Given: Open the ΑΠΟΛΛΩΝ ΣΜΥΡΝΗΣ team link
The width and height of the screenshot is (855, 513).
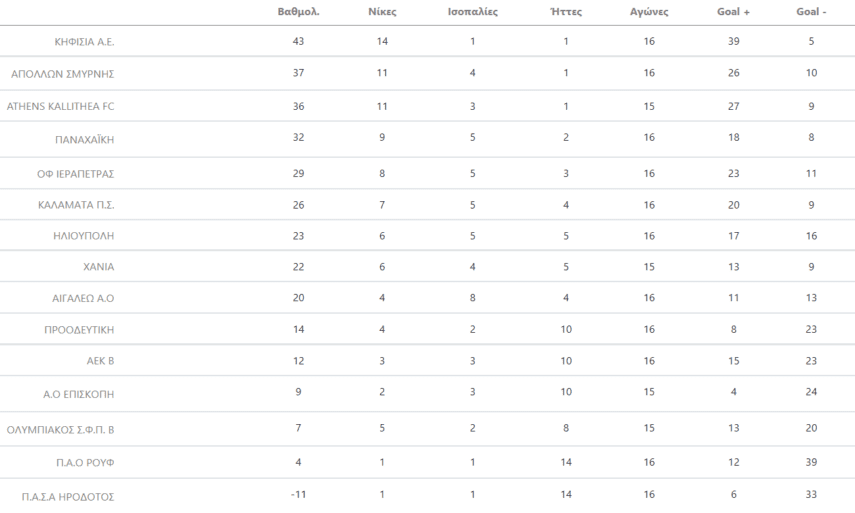Looking at the screenshot, I should point(62,74).
